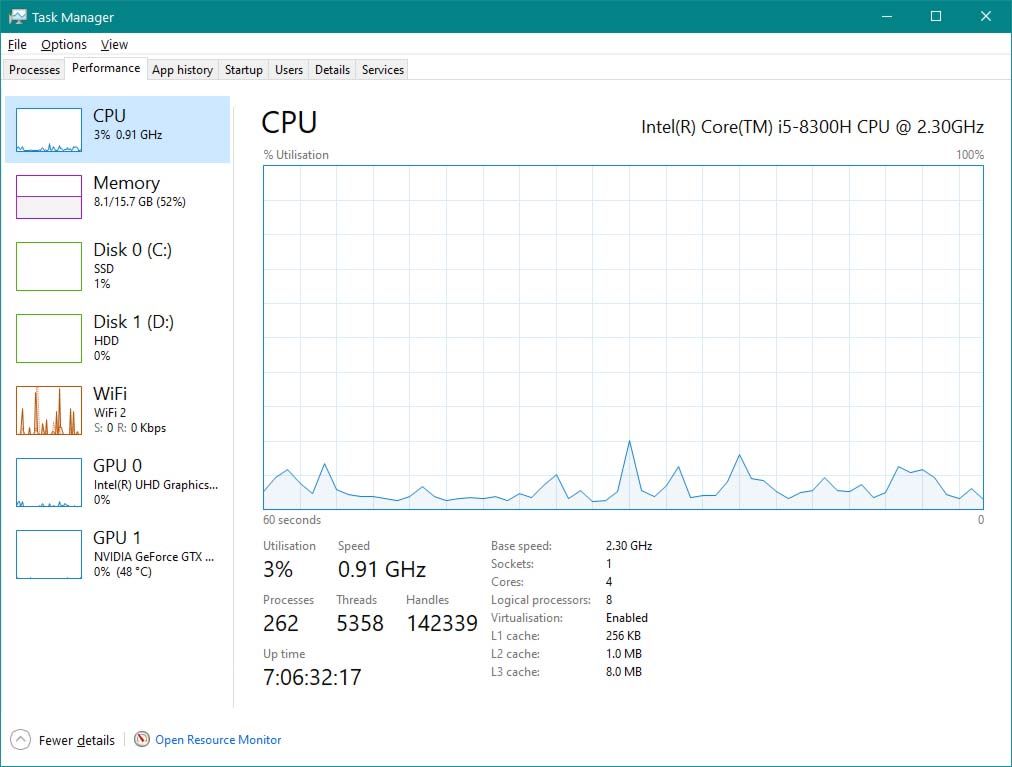This screenshot has width=1012, height=767.
Task: Select the WiFi 2 network graph
Action: tap(118, 410)
